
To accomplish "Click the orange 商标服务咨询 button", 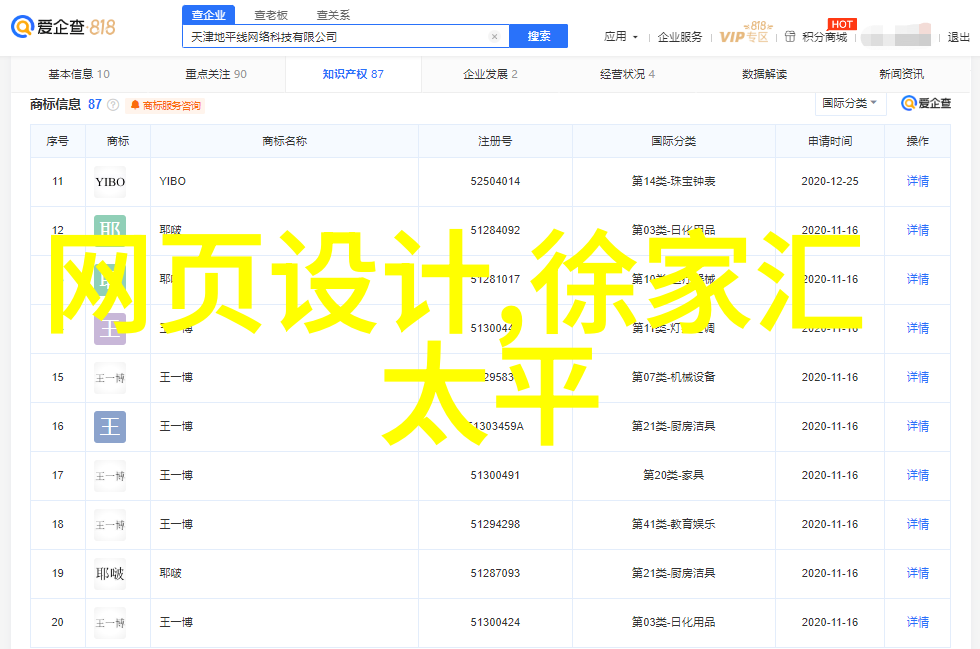I will coord(166,106).
